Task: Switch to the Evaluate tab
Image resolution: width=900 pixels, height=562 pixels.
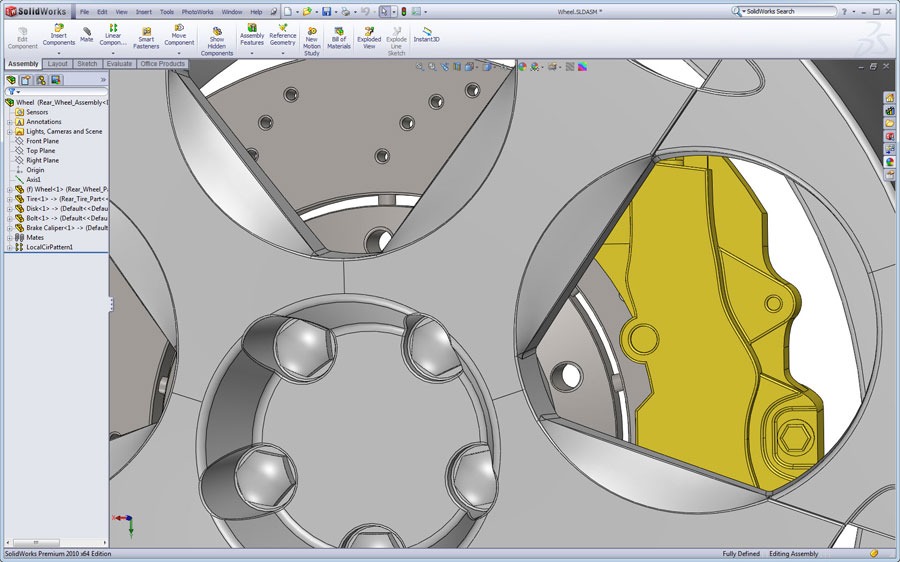Action: (x=119, y=64)
